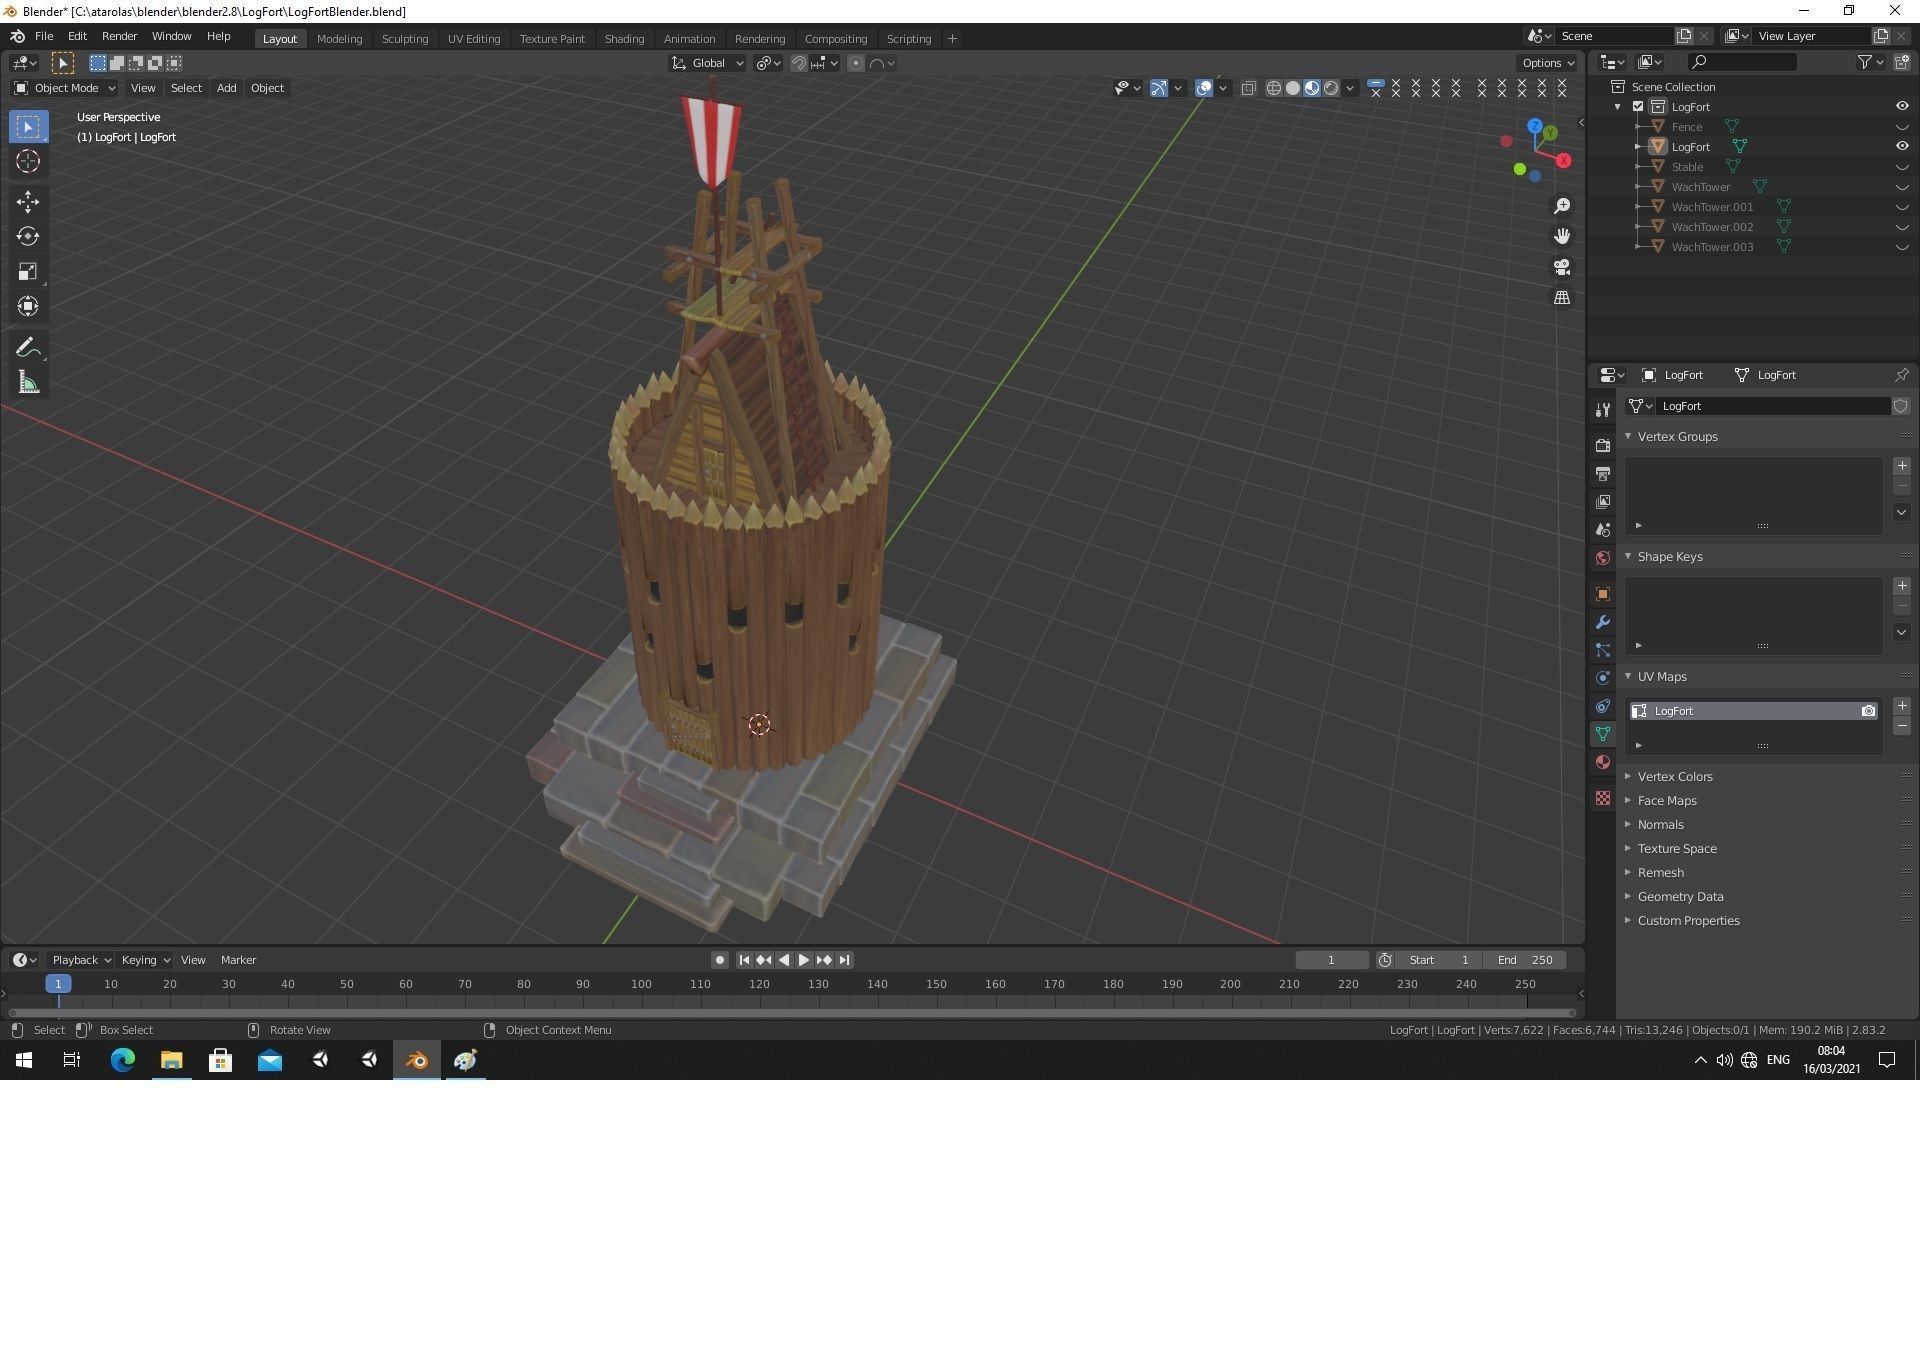Select the Scale tool
The height and width of the screenshot is (1360, 1920).
coord(28,271)
